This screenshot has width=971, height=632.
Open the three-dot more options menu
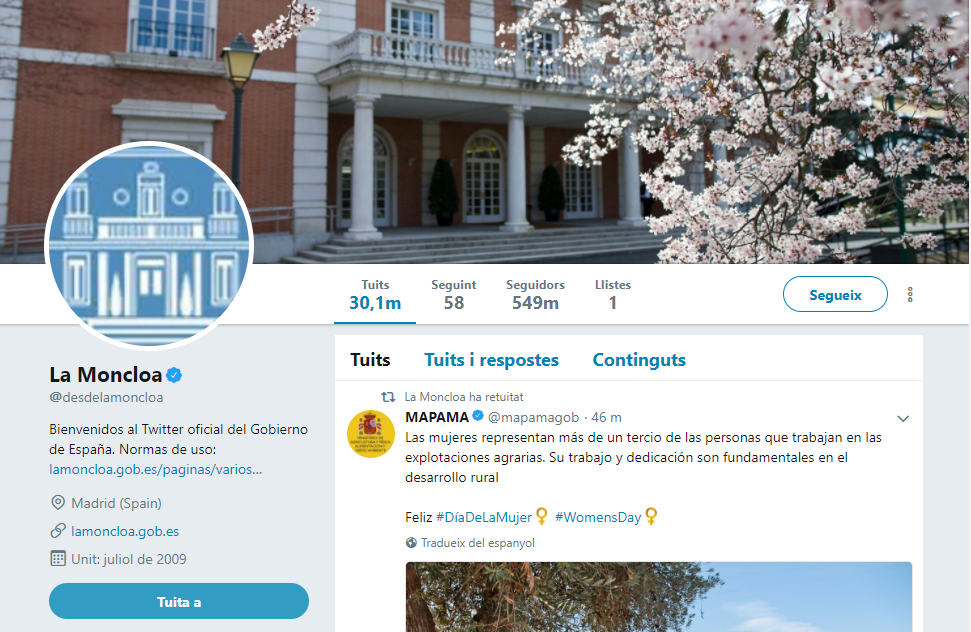910,295
